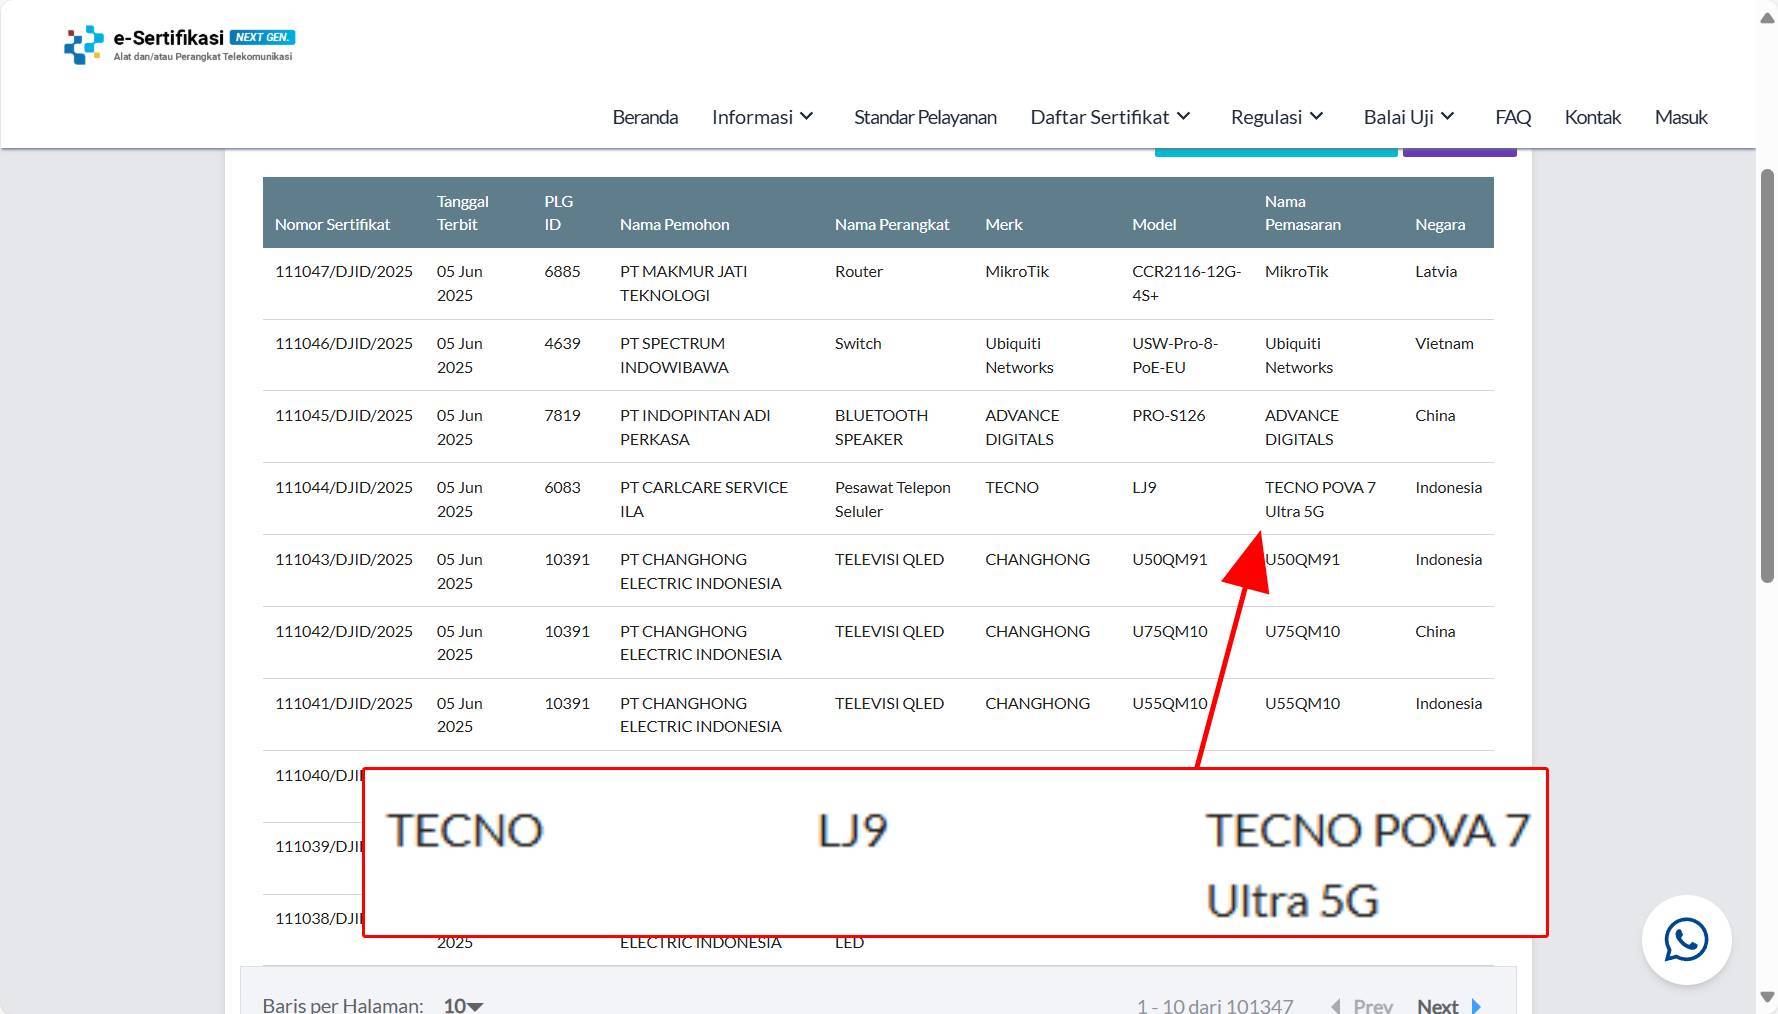Expand the Balai Uji menu

coord(1409,117)
